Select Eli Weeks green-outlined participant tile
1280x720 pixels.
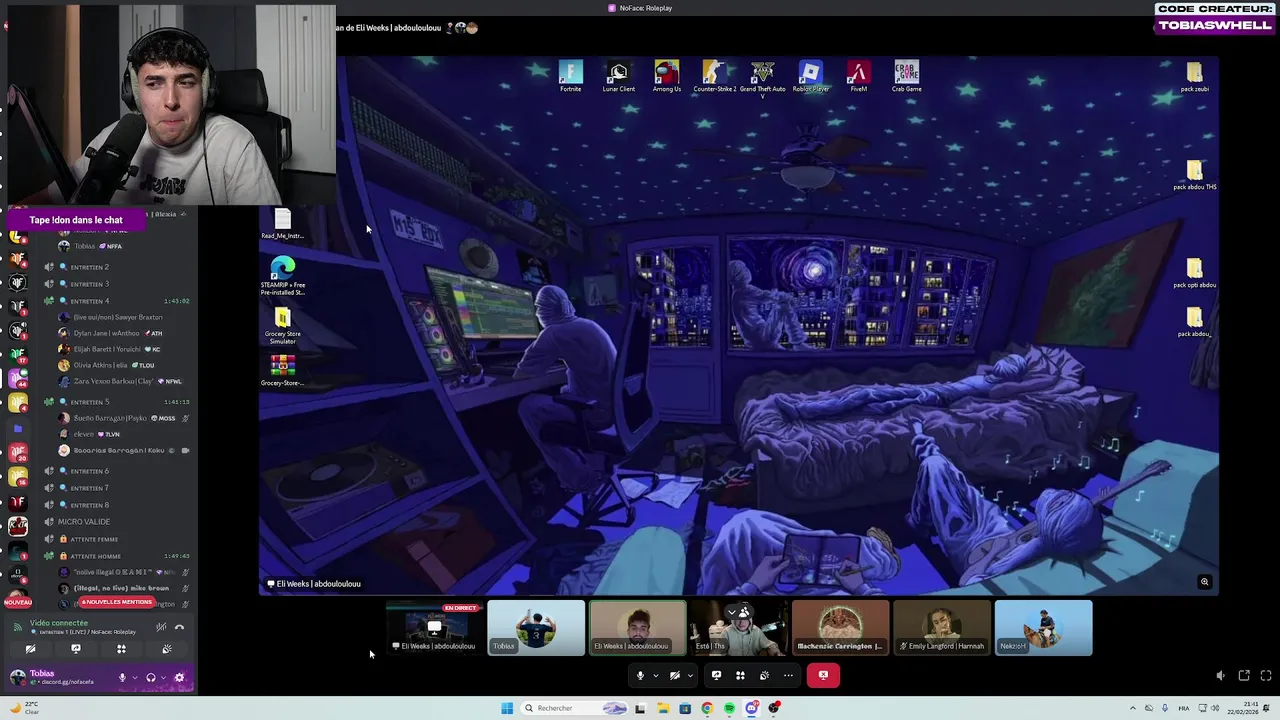coord(638,628)
